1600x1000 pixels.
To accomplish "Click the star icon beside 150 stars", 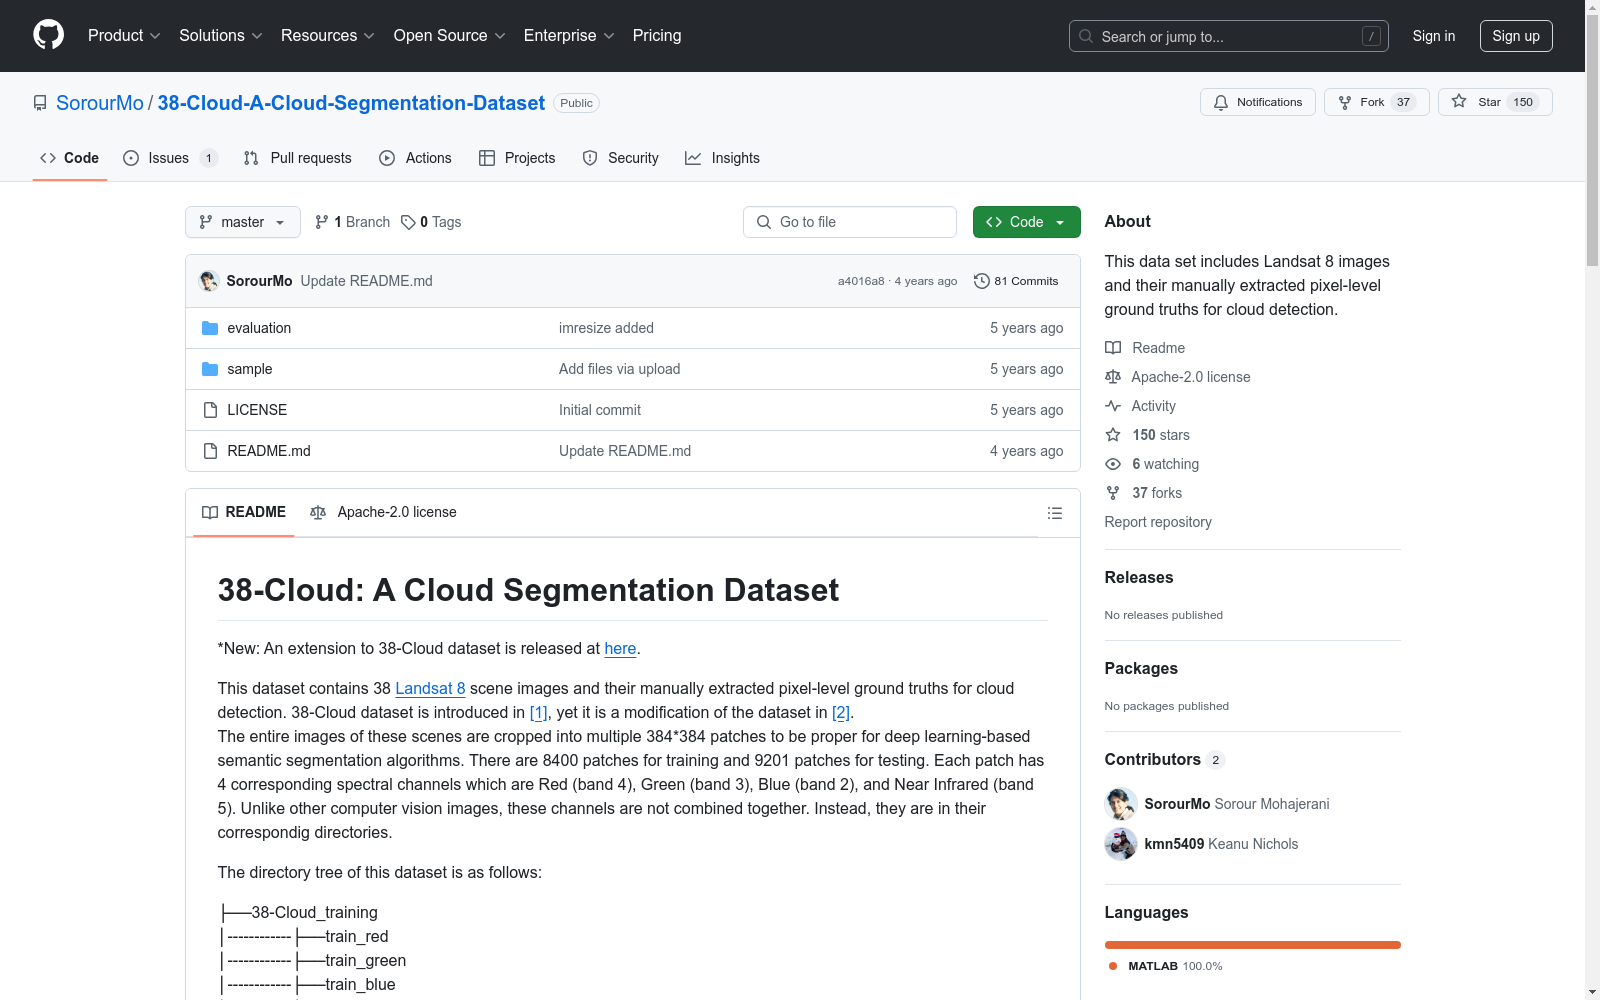I will point(1113,435).
